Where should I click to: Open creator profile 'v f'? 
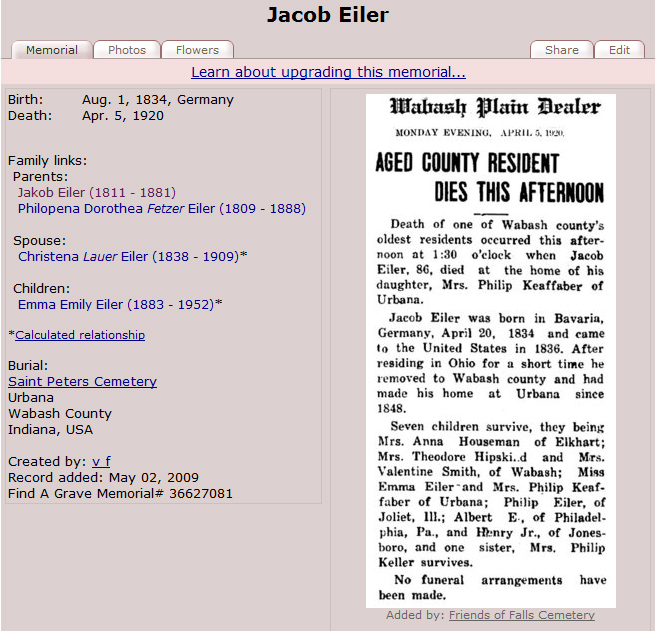point(101,461)
